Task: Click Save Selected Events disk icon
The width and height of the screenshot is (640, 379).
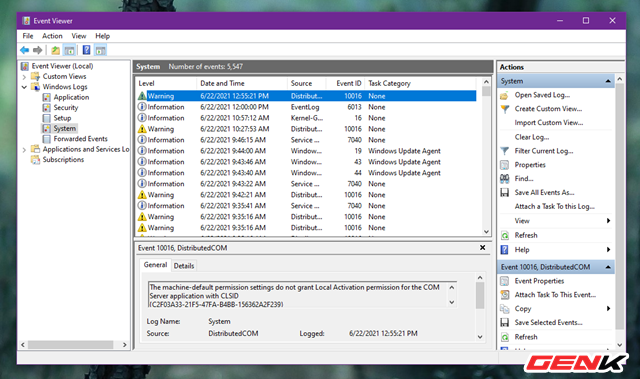Action: [x=505, y=323]
